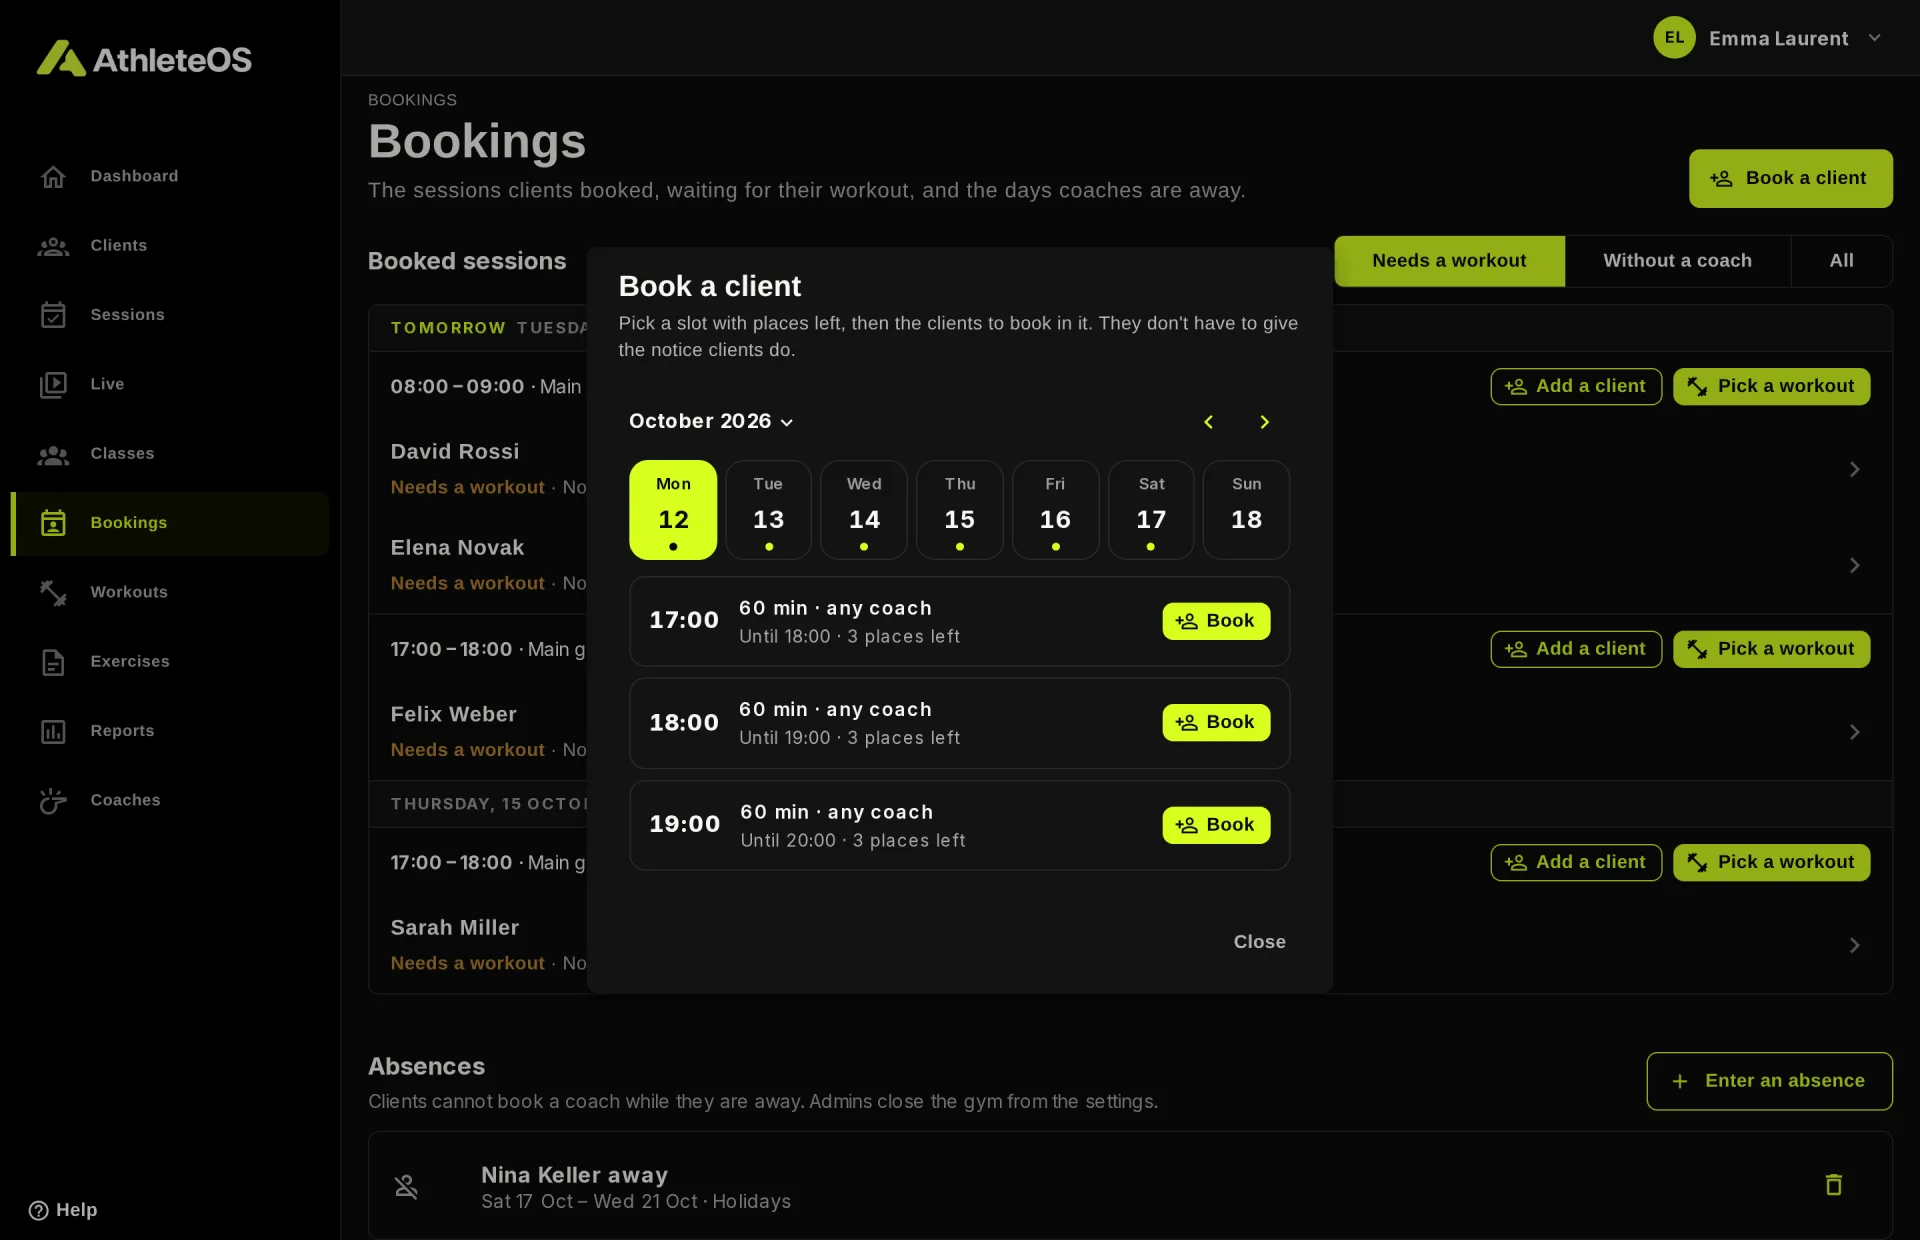This screenshot has height=1240, width=1920.
Task: Go to next week with right arrow
Action: click(x=1264, y=422)
